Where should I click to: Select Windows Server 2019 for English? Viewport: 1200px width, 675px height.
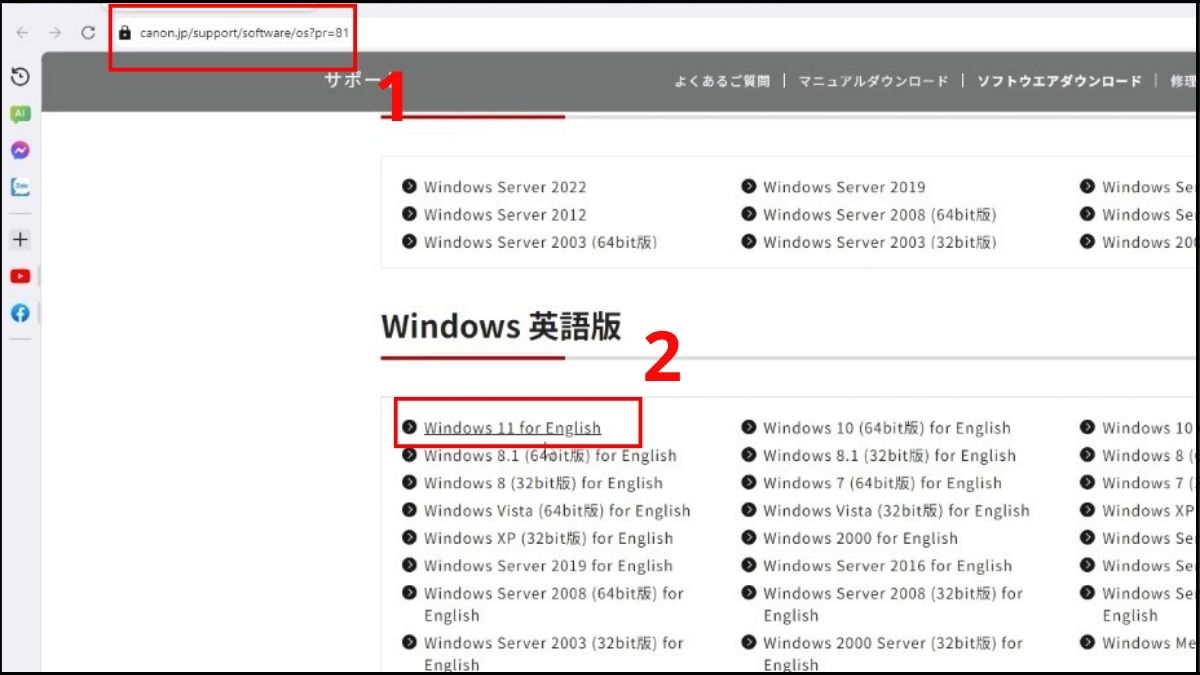(x=548, y=566)
